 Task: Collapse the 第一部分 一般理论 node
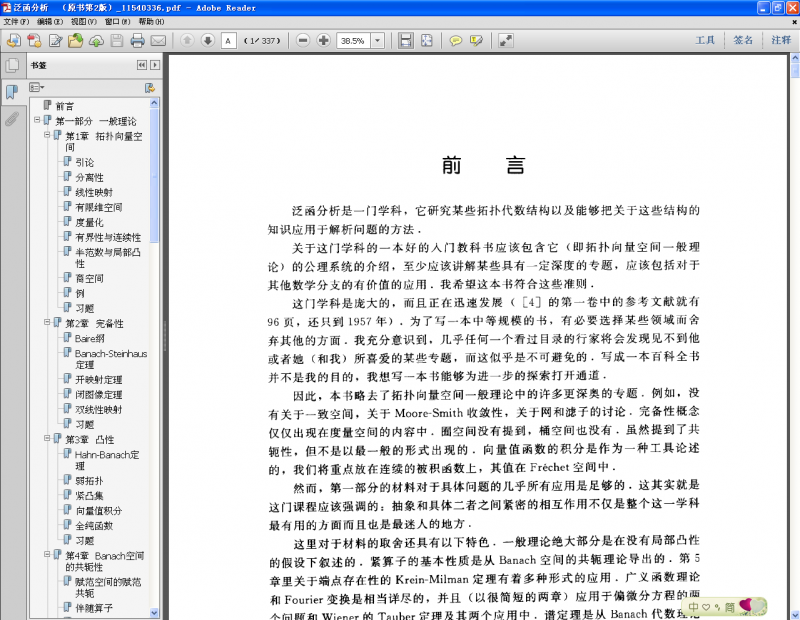[37, 120]
